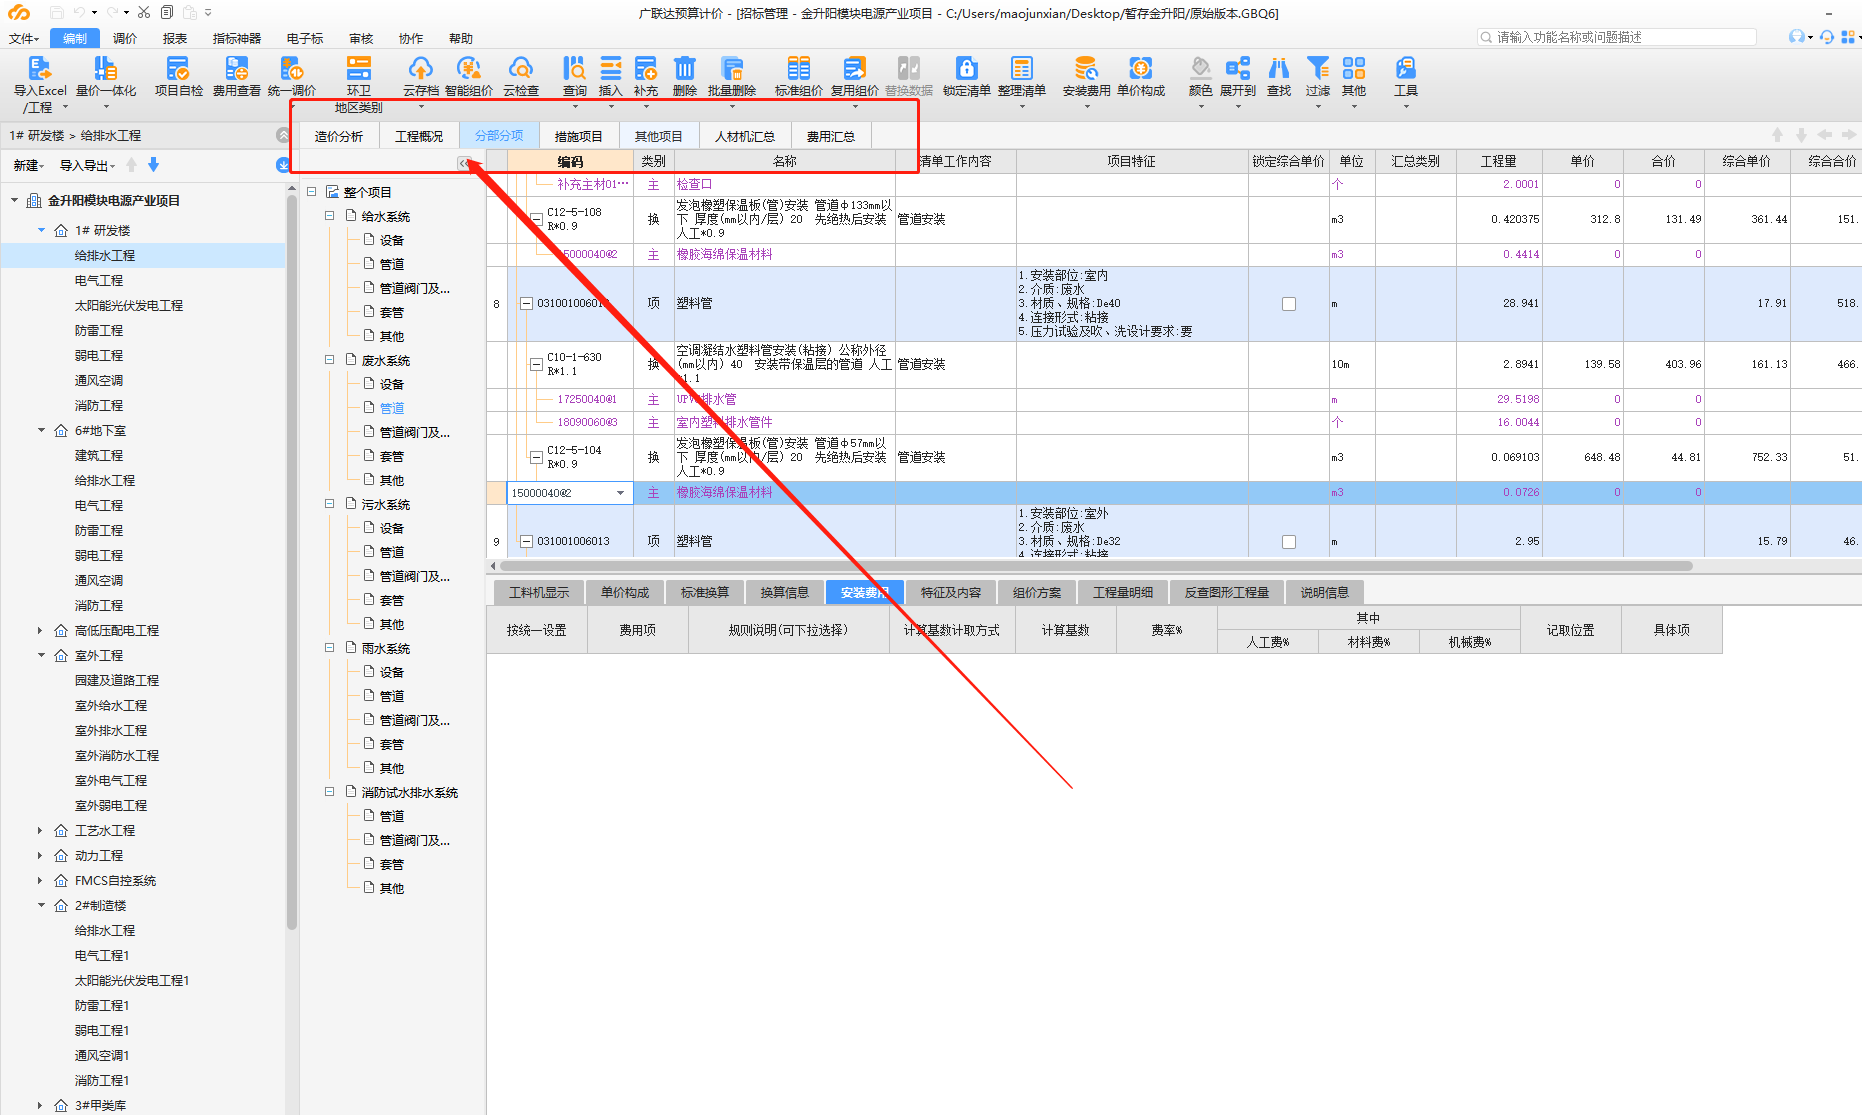Open the 云存档 cloud archive tool

coord(420,77)
